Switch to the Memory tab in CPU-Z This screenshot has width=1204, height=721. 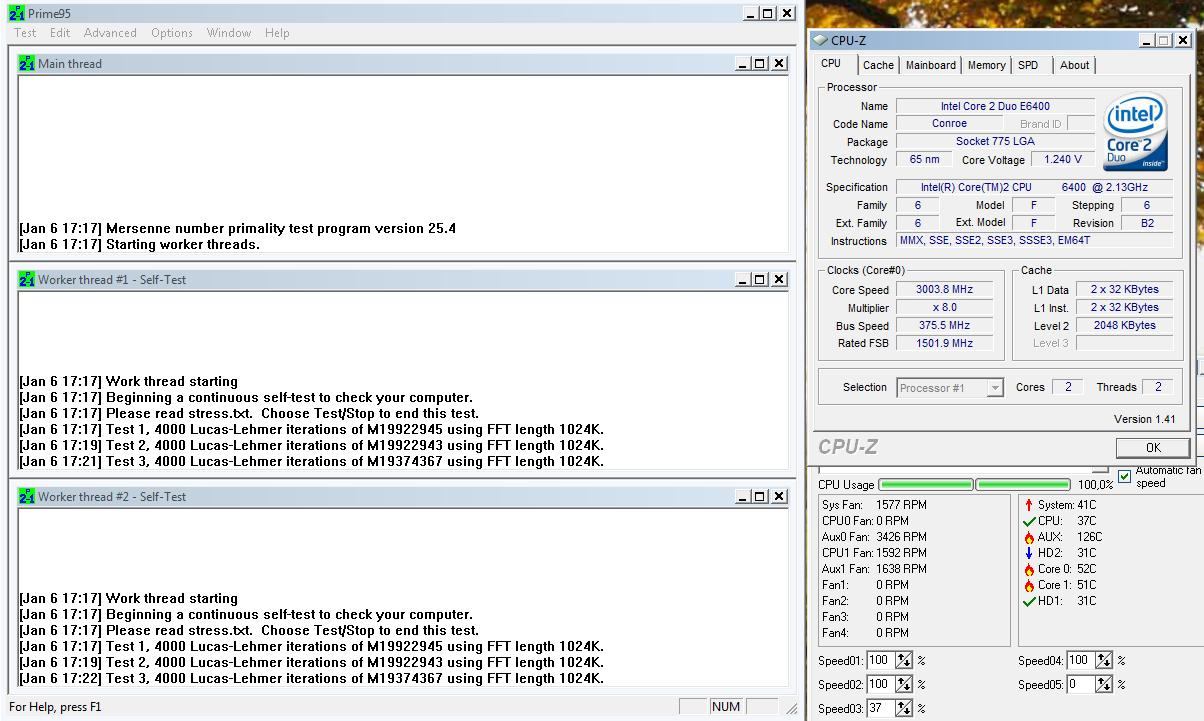(986, 65)
